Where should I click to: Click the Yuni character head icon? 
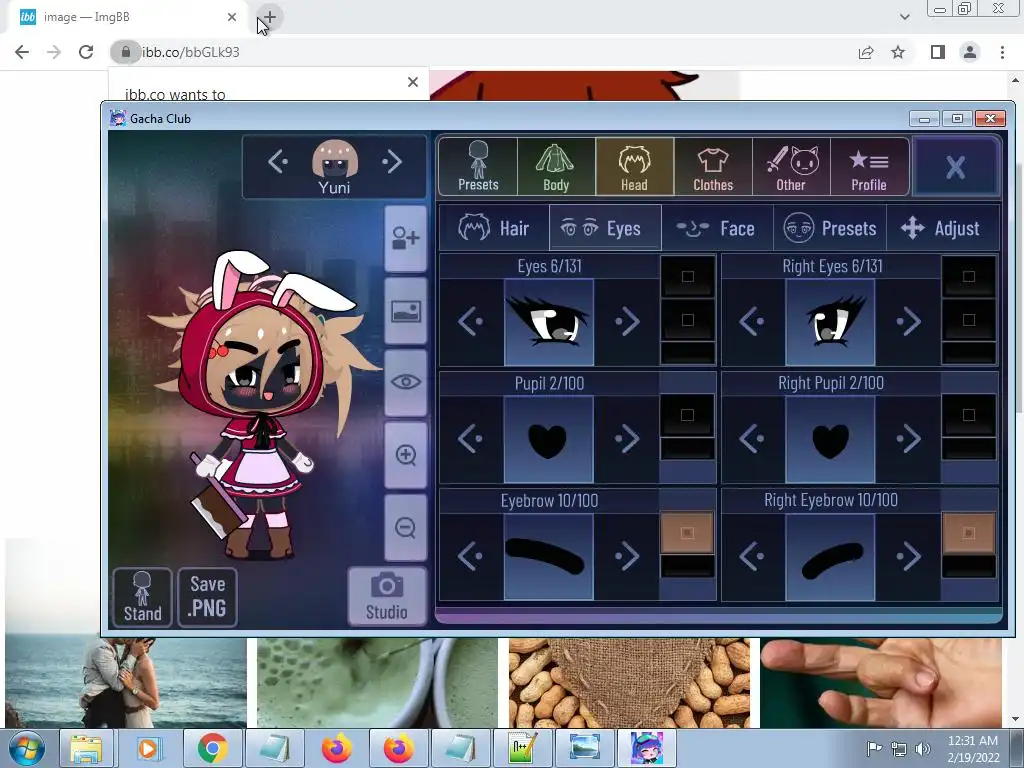pyautogui.click(x=334, y=159)
